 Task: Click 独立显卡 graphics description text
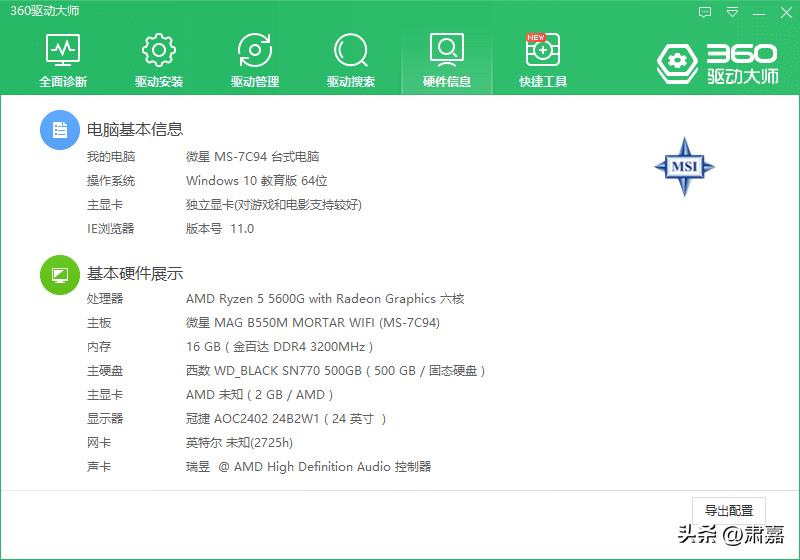[x=274, y=205]
